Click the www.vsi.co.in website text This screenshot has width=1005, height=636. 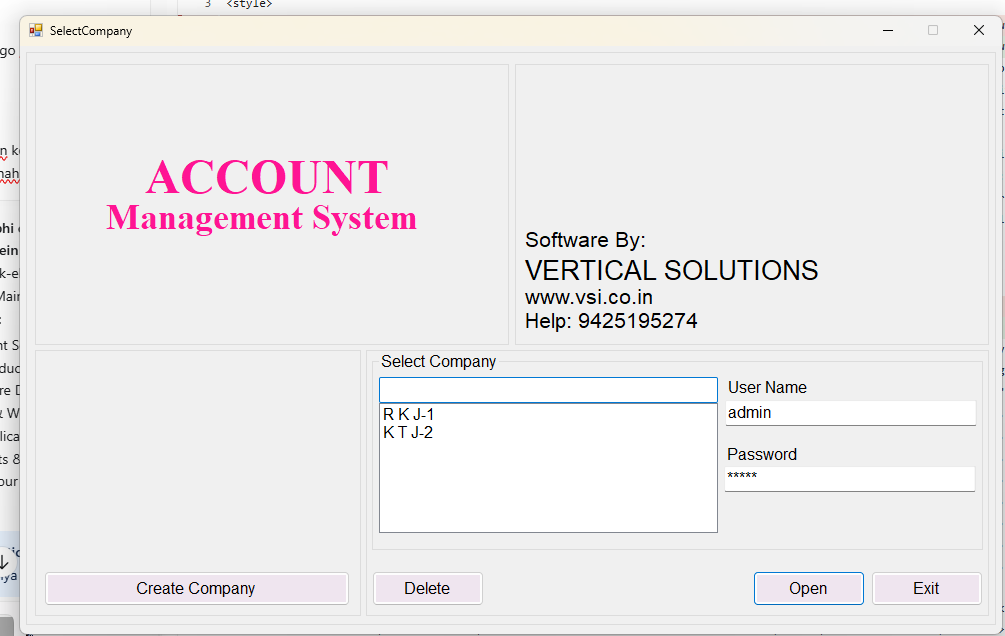[x=588, y=297]
